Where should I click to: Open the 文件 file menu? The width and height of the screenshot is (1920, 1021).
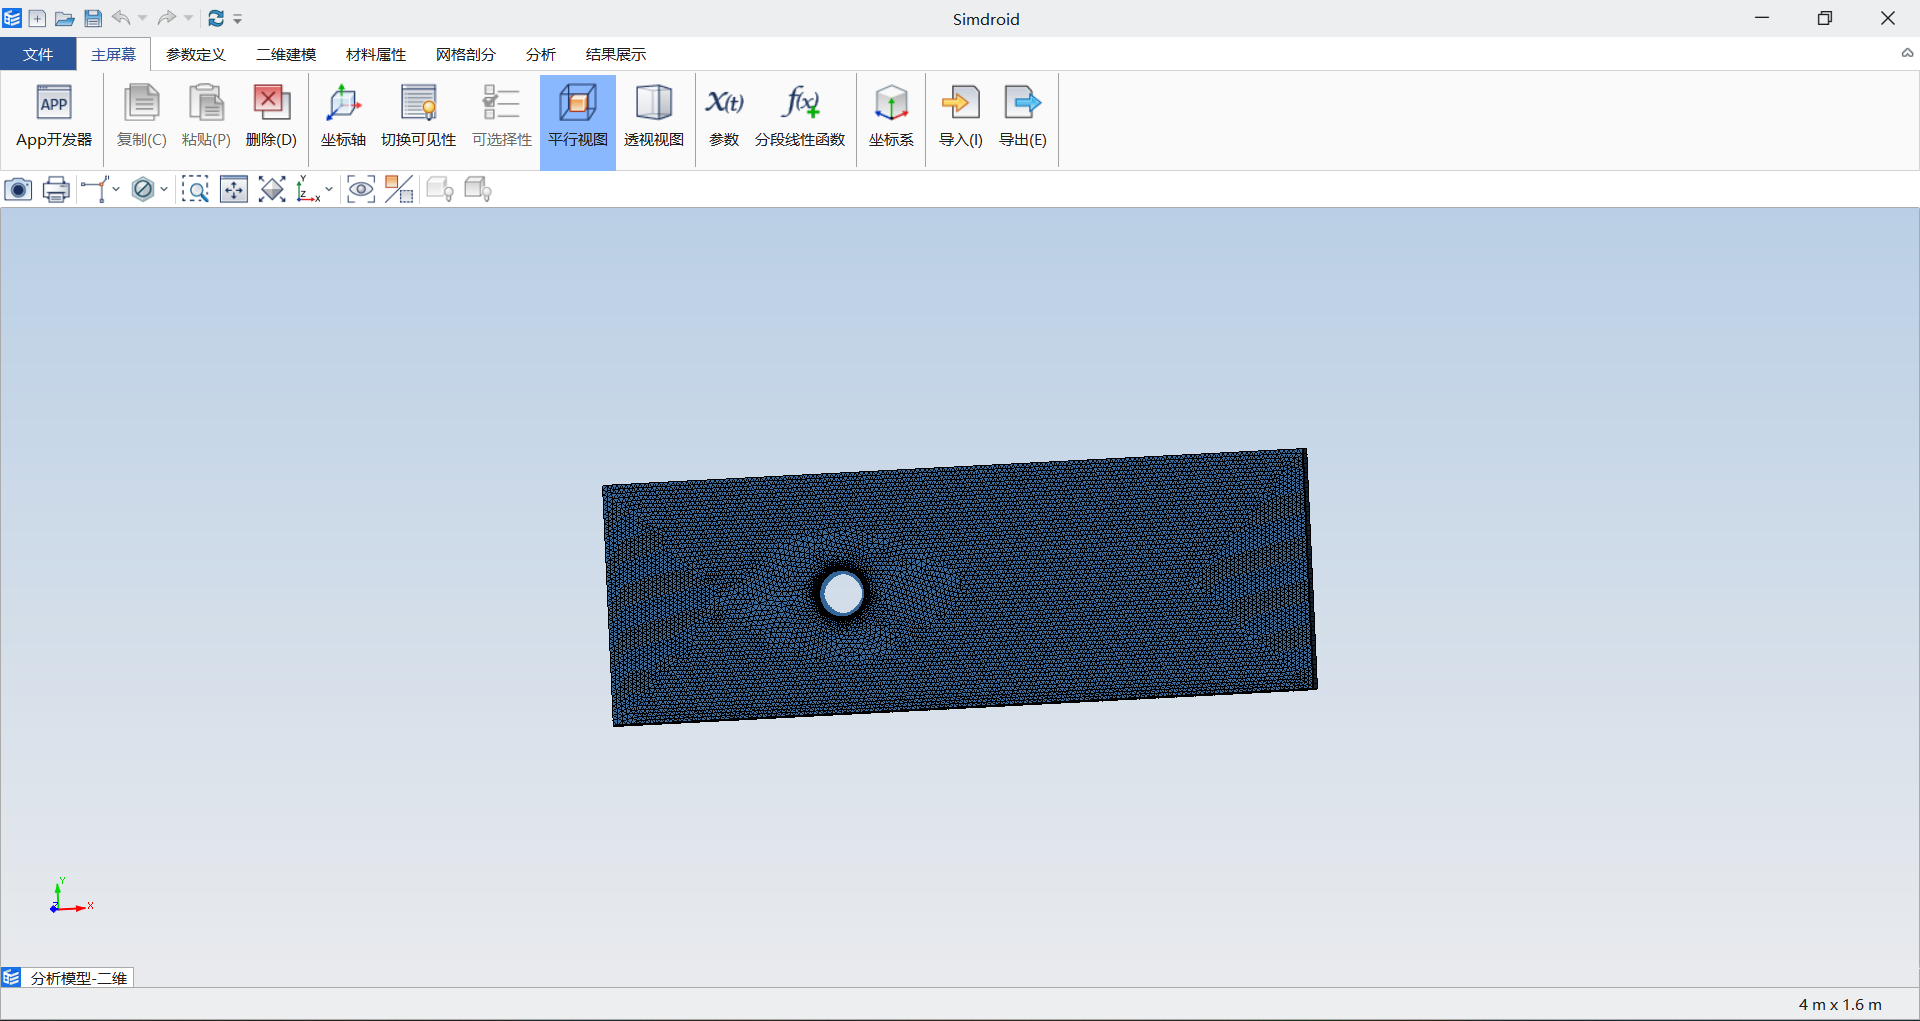[38, 54]
